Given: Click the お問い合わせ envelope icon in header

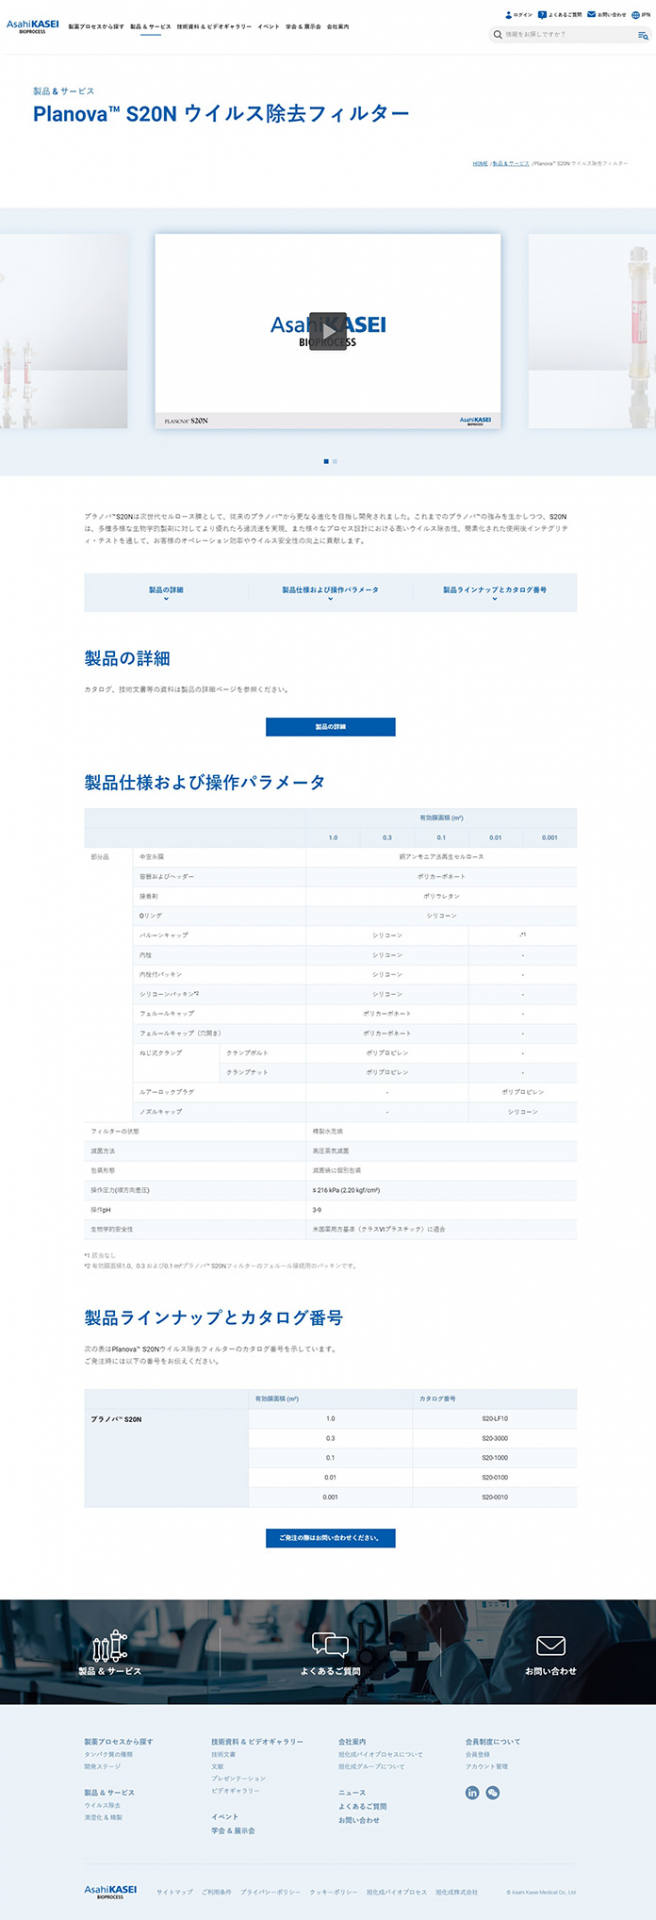Looking at the screenshot, I should click(x=591, y=15).
